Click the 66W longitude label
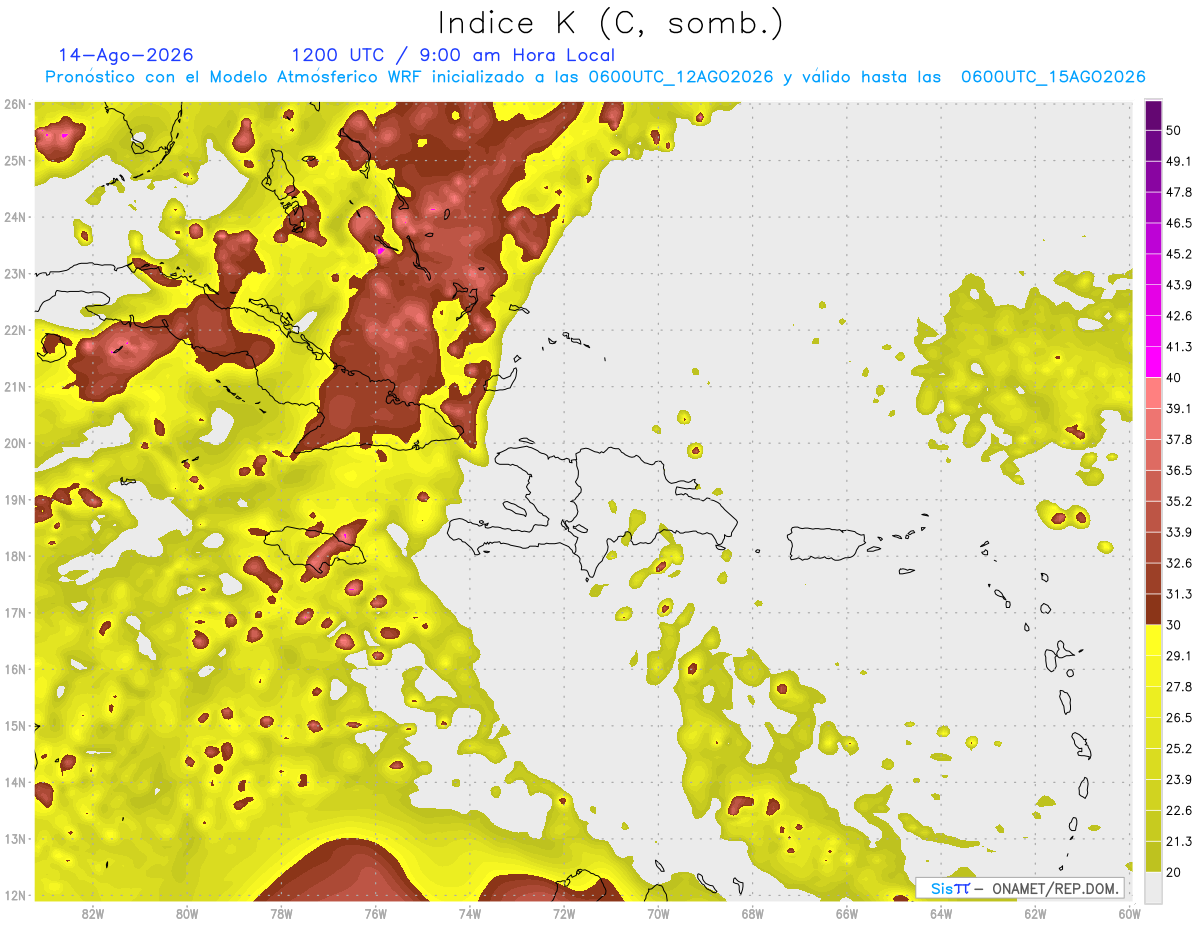Viewport: 1200px width, 927px height. coord(847,913)
